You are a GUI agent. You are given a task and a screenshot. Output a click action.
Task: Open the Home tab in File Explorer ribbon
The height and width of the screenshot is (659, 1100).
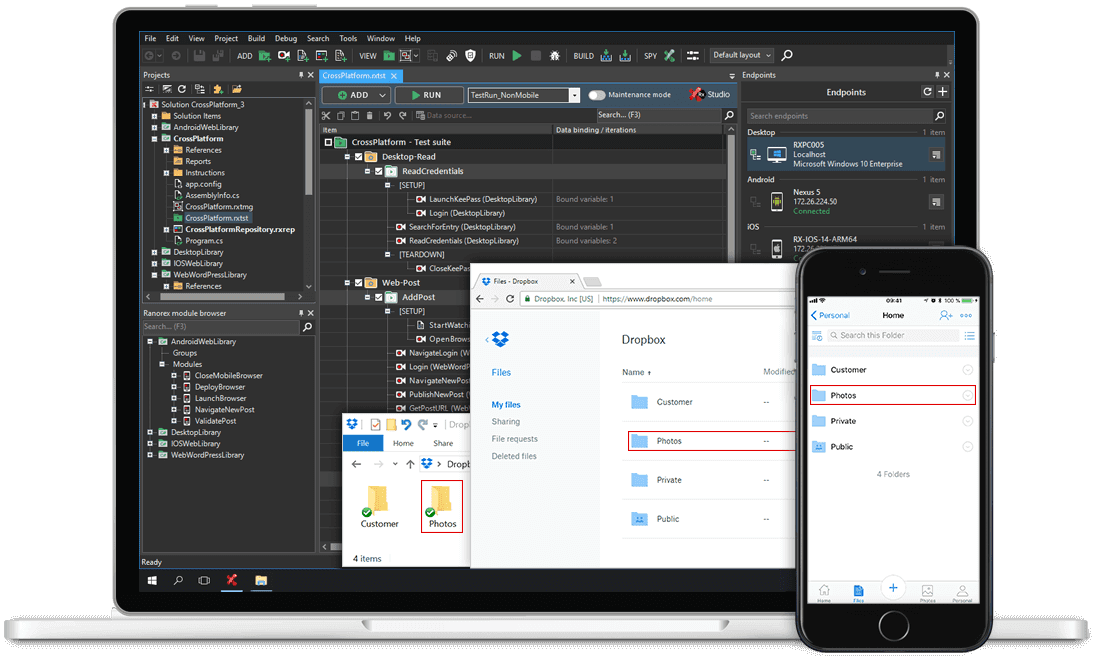point(403,444)
